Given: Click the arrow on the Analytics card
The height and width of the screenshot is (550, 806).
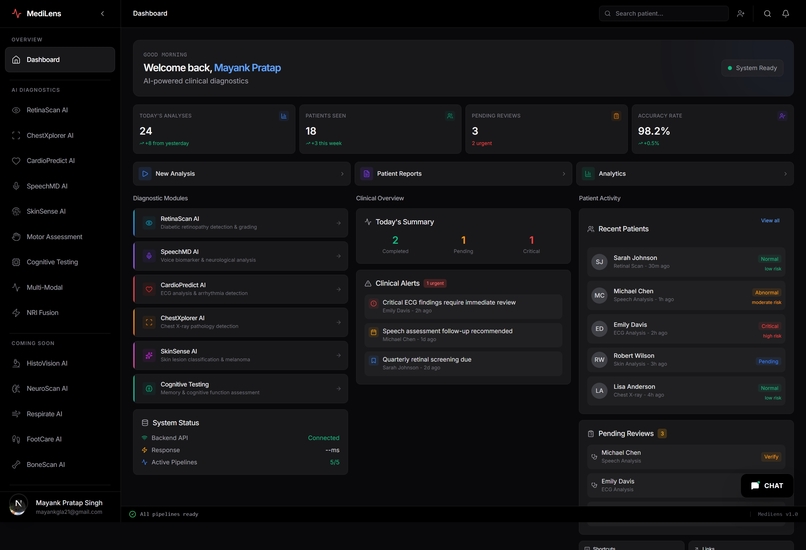Looking at the screenshot, I should [x=785, y=174].
